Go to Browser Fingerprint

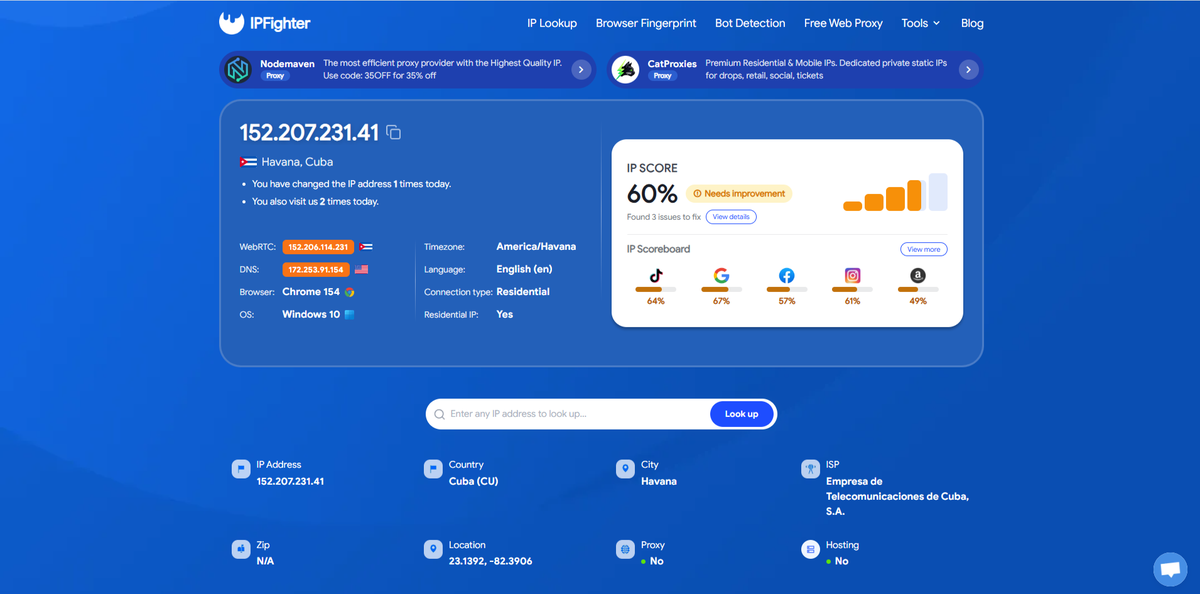click(x=646, y=23)
